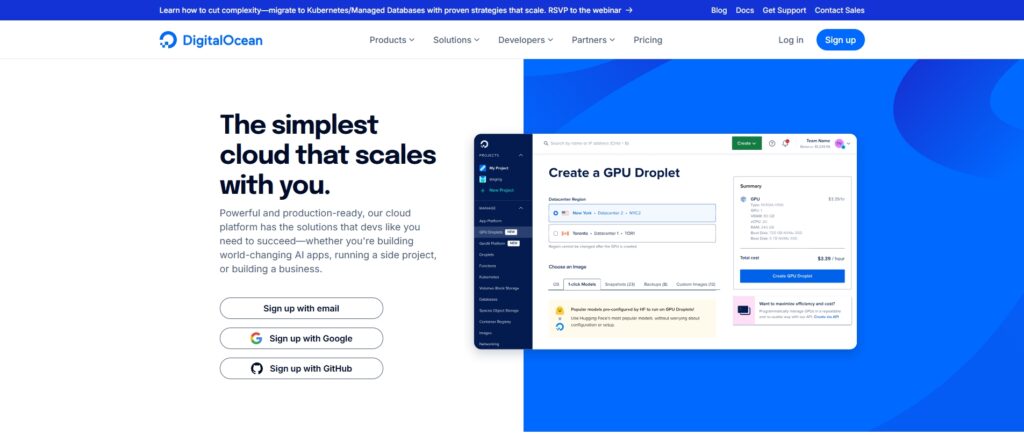Click the Sign up button in the header
This screenshot has width=1024, height=443.
(x=840, y=40)
